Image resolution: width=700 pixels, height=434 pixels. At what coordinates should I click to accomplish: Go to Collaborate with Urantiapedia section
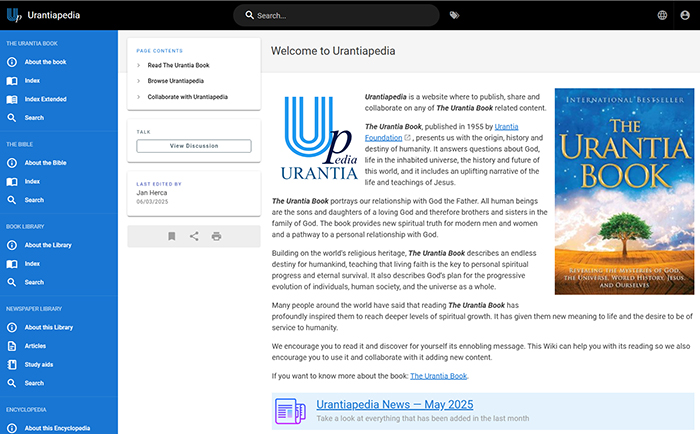(x=188, y=97)
